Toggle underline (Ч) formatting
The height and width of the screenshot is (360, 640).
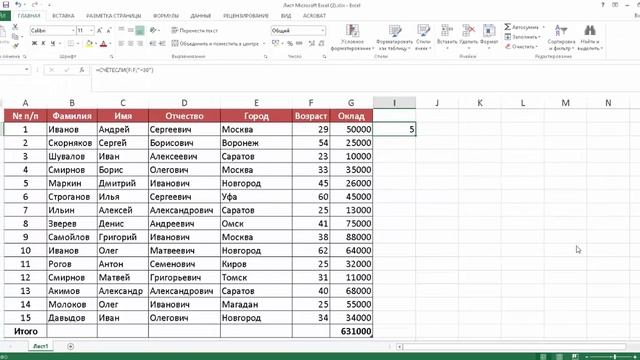coord(52,43)
